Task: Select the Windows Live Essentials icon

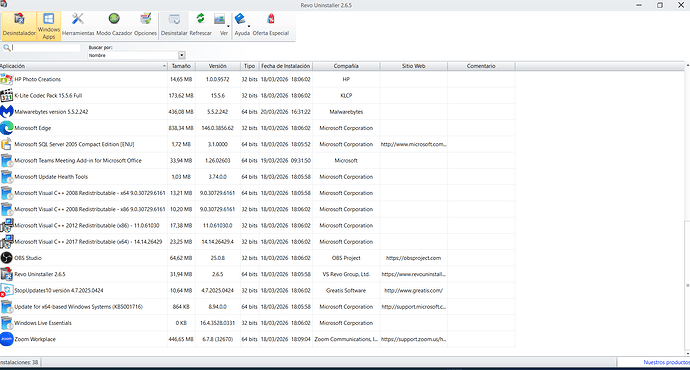Action: click(x=7, y=323)
